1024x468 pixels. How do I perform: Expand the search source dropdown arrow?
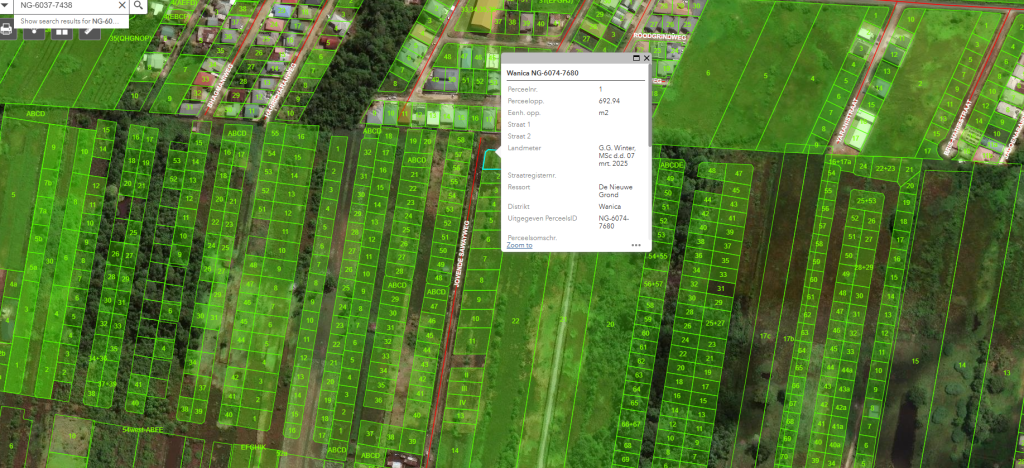click(x=5, y=6)
